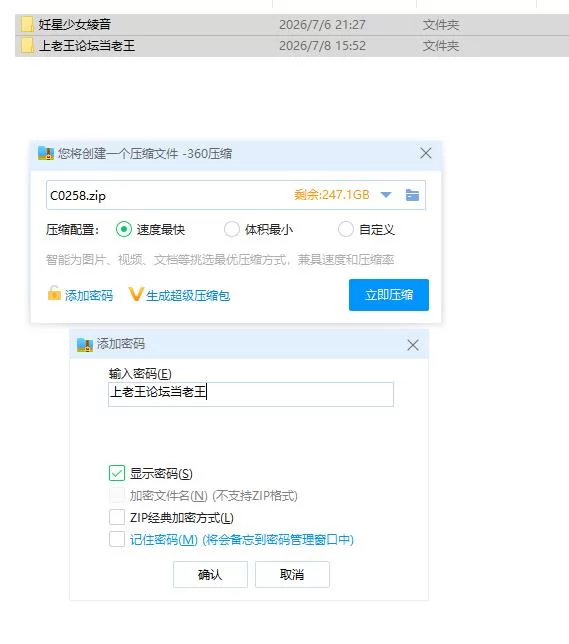
Task: Click the 输入密码 text field
Action: pos(251,394)
